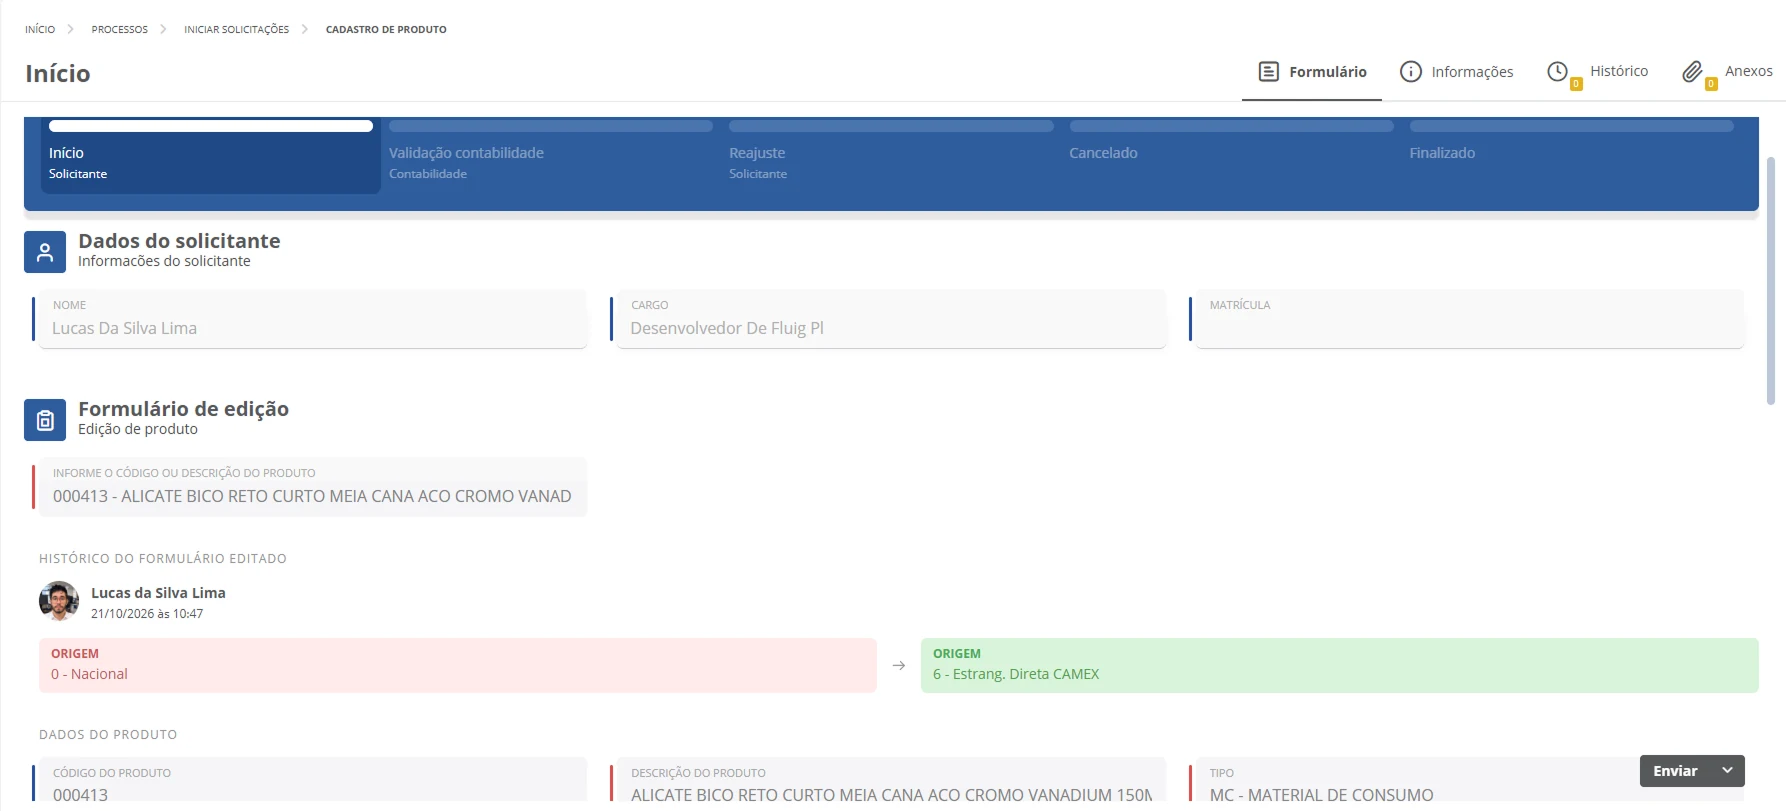This screenshot has height=811, width=1786.
Task: Open the Iniciar Solicitações breadcrumb
Action: [x=236, y=29]
